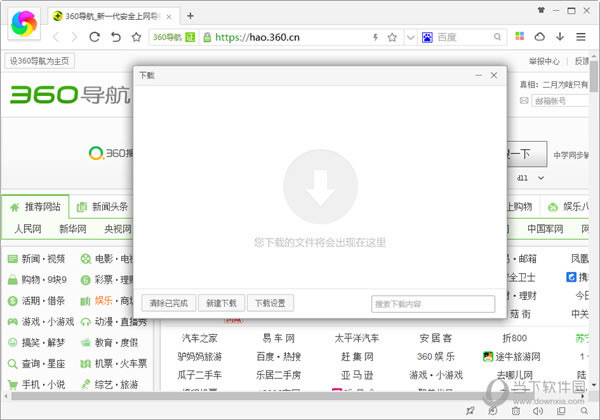Click 查询·星座 category

point(36,363)
